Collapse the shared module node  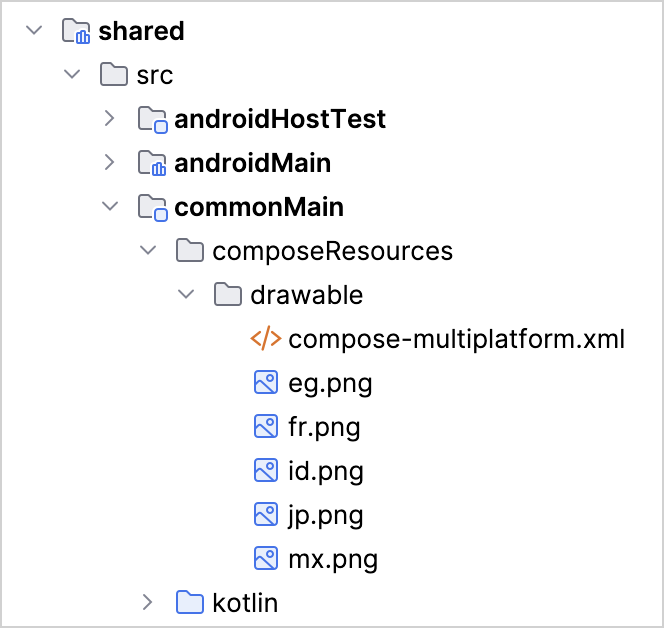coord(34,30)
